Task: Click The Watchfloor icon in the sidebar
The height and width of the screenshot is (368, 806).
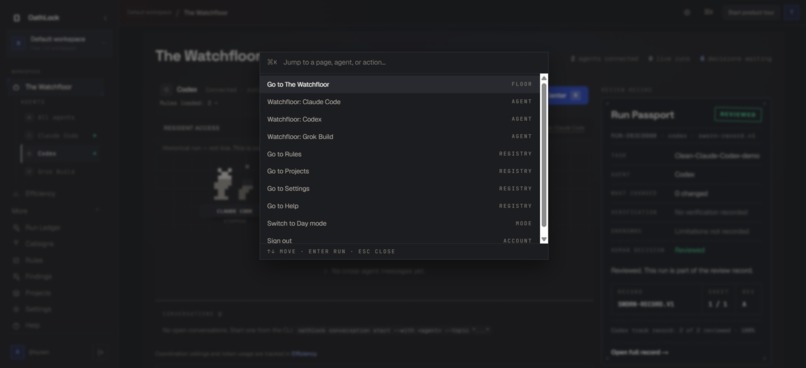Action: click(16, 87)
